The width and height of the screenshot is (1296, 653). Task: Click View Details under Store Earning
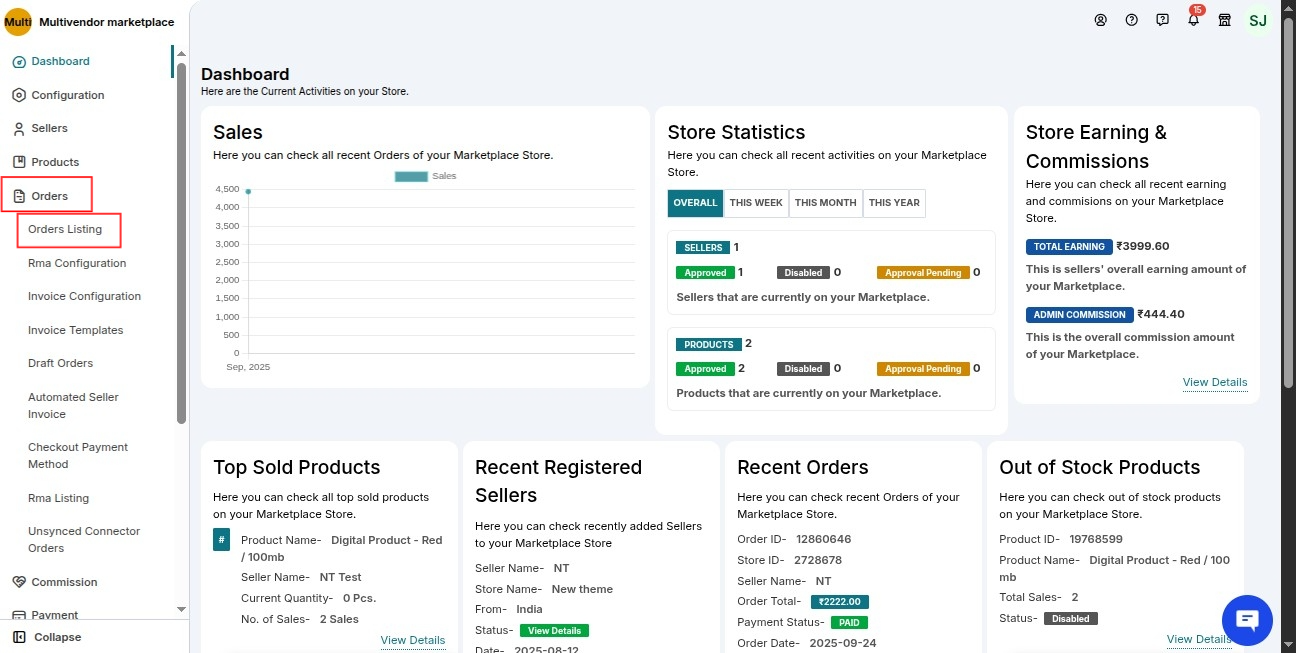click(1214, 382)
